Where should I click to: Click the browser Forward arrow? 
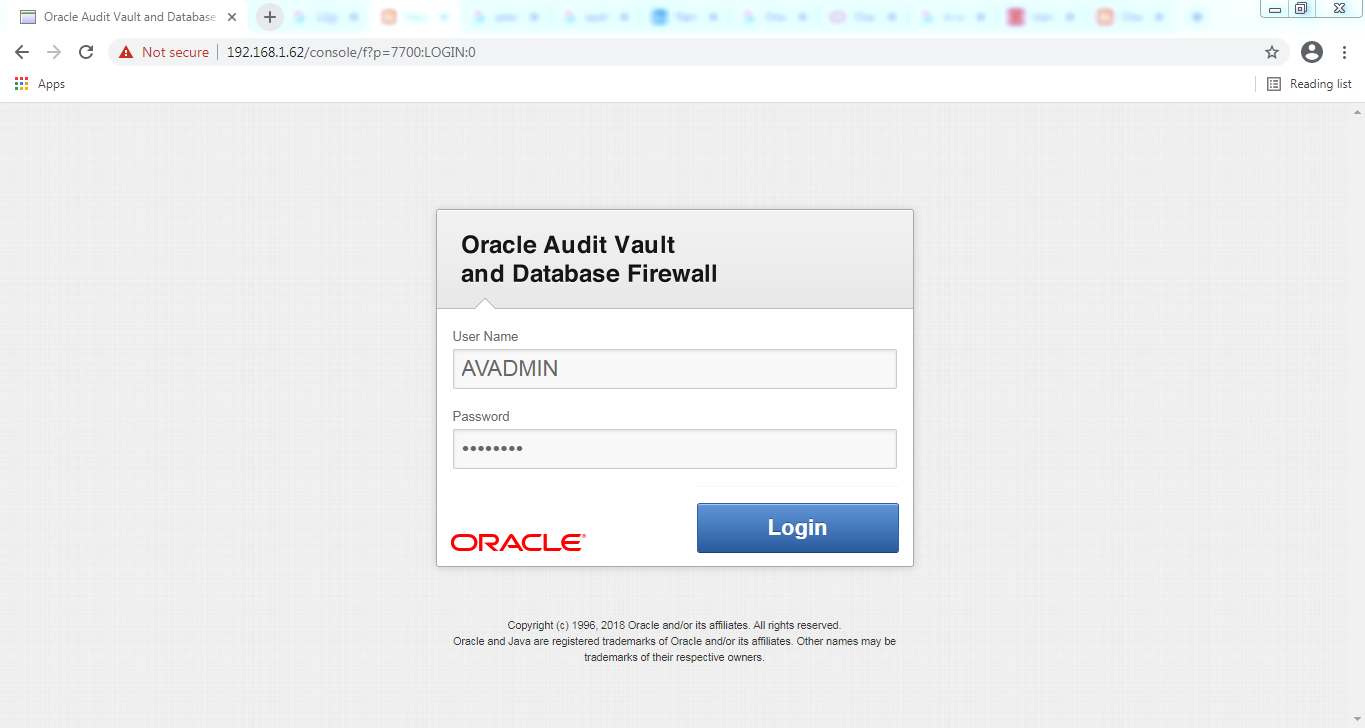click(x=54, y=52)
